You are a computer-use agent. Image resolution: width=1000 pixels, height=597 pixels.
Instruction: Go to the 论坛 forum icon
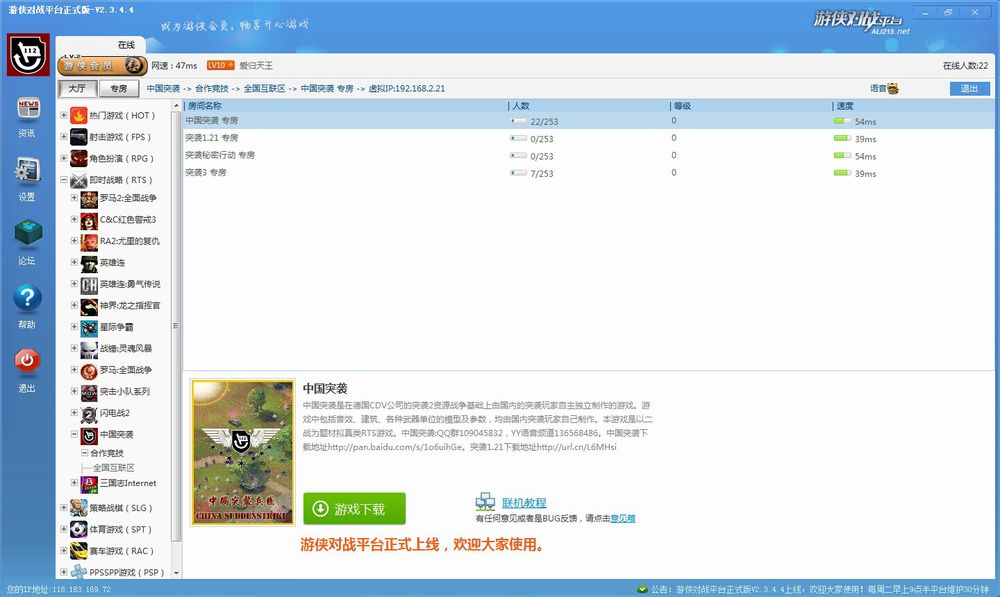(x=28, y=235)
